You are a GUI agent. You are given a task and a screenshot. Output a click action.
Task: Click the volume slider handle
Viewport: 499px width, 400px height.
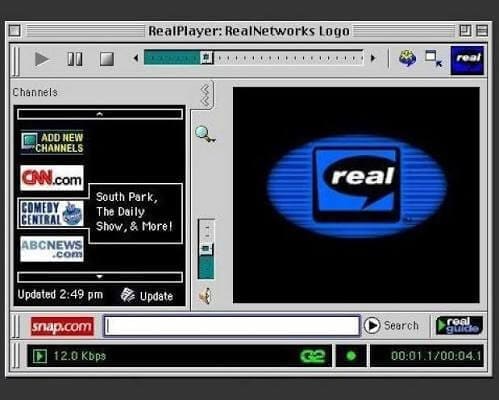[x=206, y=249]
